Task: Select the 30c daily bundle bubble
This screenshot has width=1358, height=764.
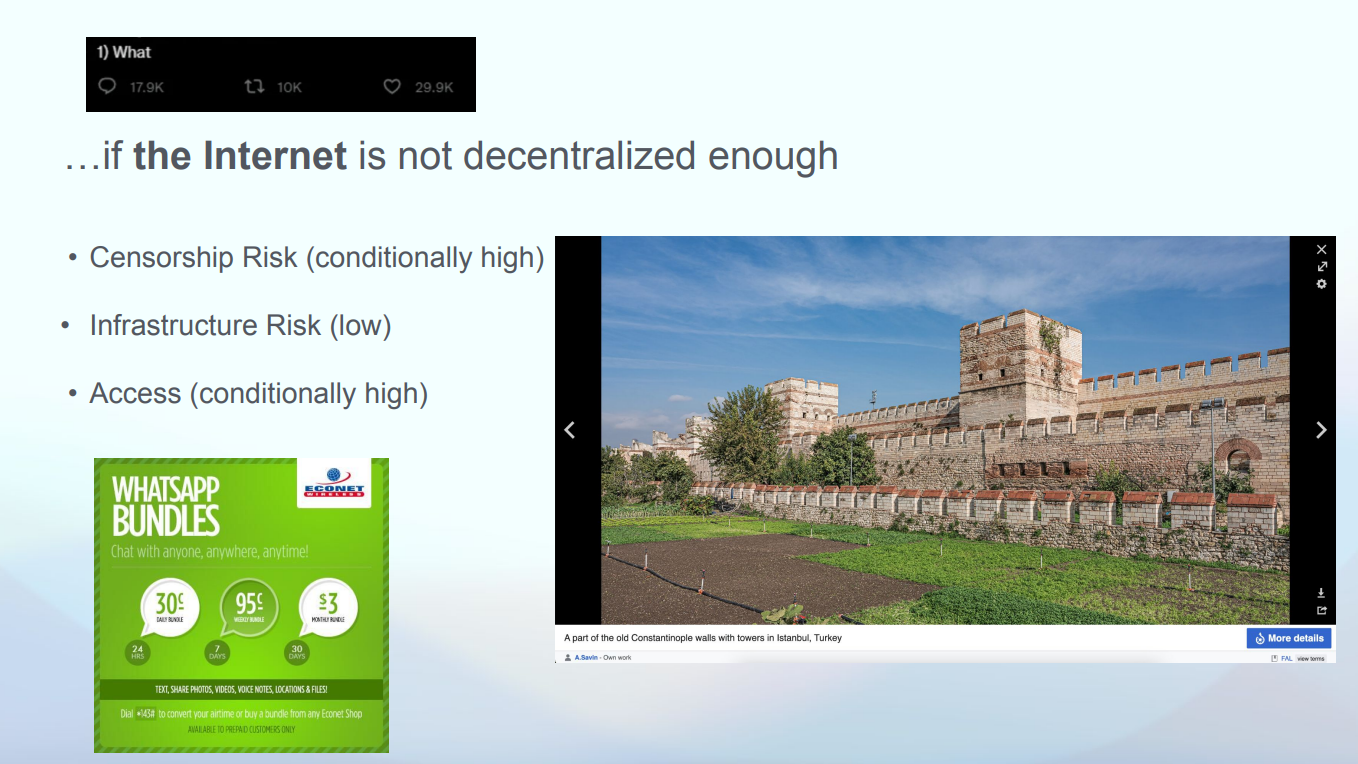Action: point(169,607)
